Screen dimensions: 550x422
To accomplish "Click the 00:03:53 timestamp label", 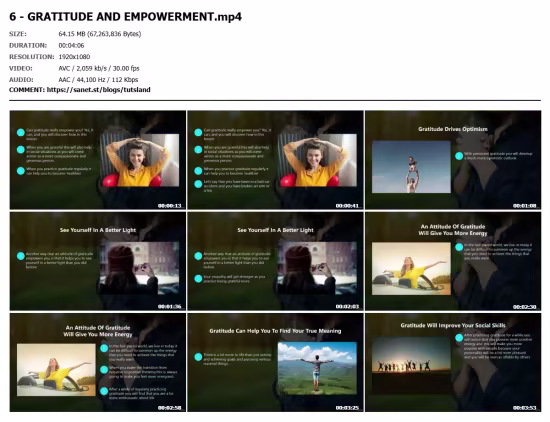I will click(x=525, y=408).
